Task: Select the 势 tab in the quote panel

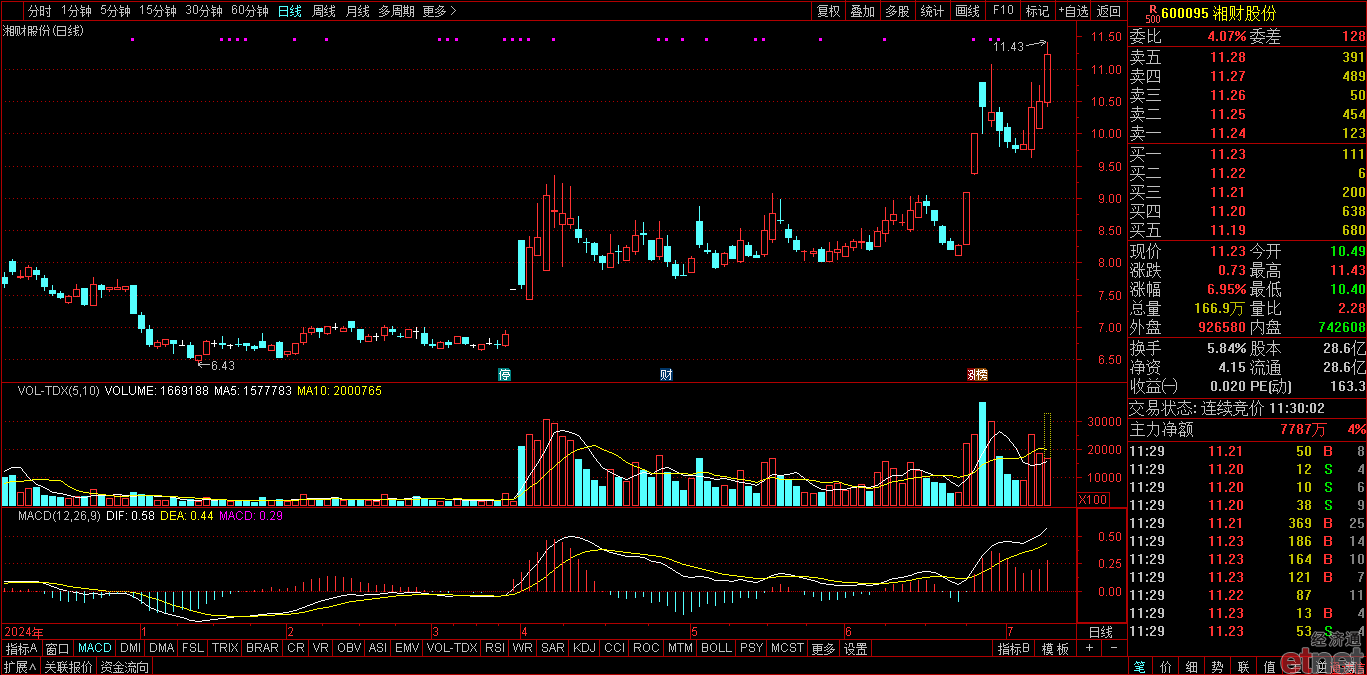Action: tap(1217, 666)
